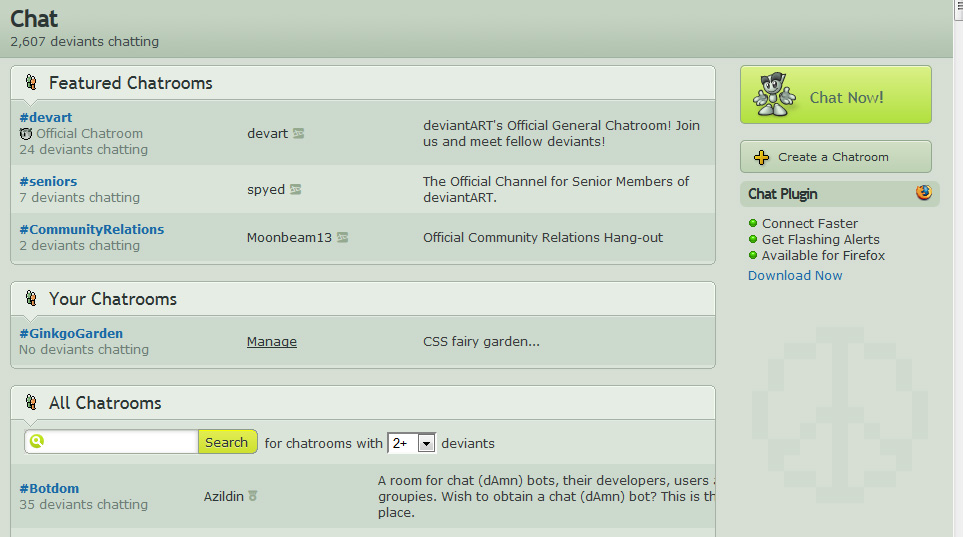The height and width of the screenshot is (537, 963).
Task: Click the 'CSS fairy garden...' description
Action: point(482,341)
